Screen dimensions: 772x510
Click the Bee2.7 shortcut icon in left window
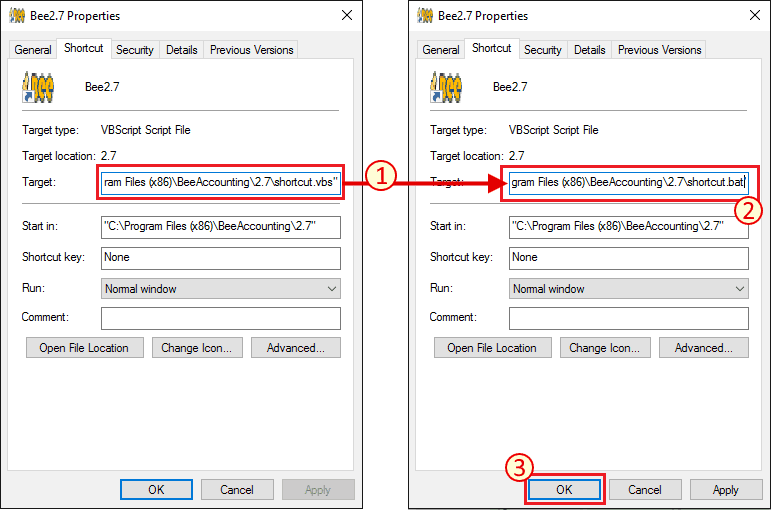(38, 87)
